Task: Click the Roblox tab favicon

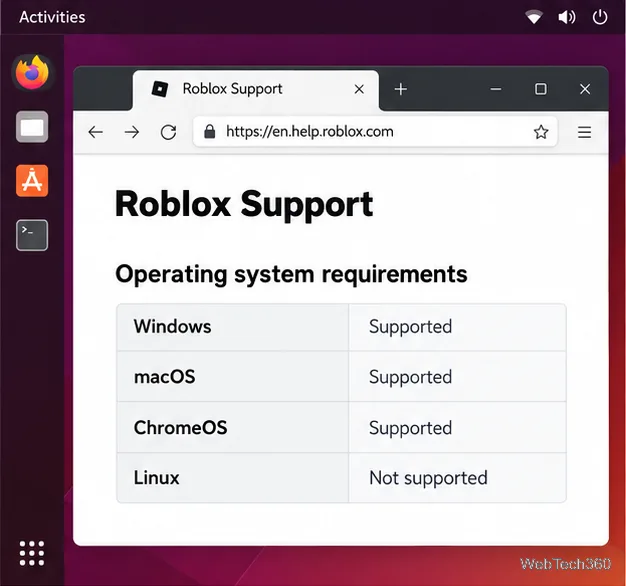Action: coord(160,89)
